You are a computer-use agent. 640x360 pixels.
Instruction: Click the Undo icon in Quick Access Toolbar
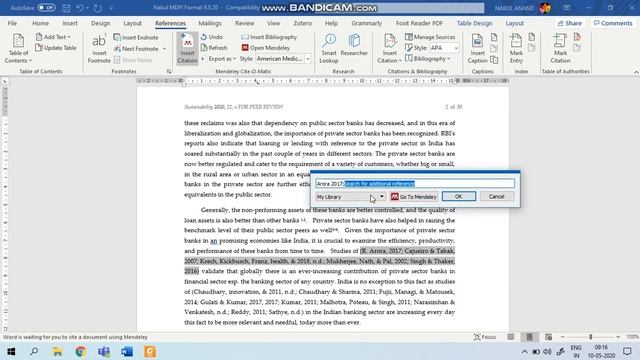pos(80,8)
